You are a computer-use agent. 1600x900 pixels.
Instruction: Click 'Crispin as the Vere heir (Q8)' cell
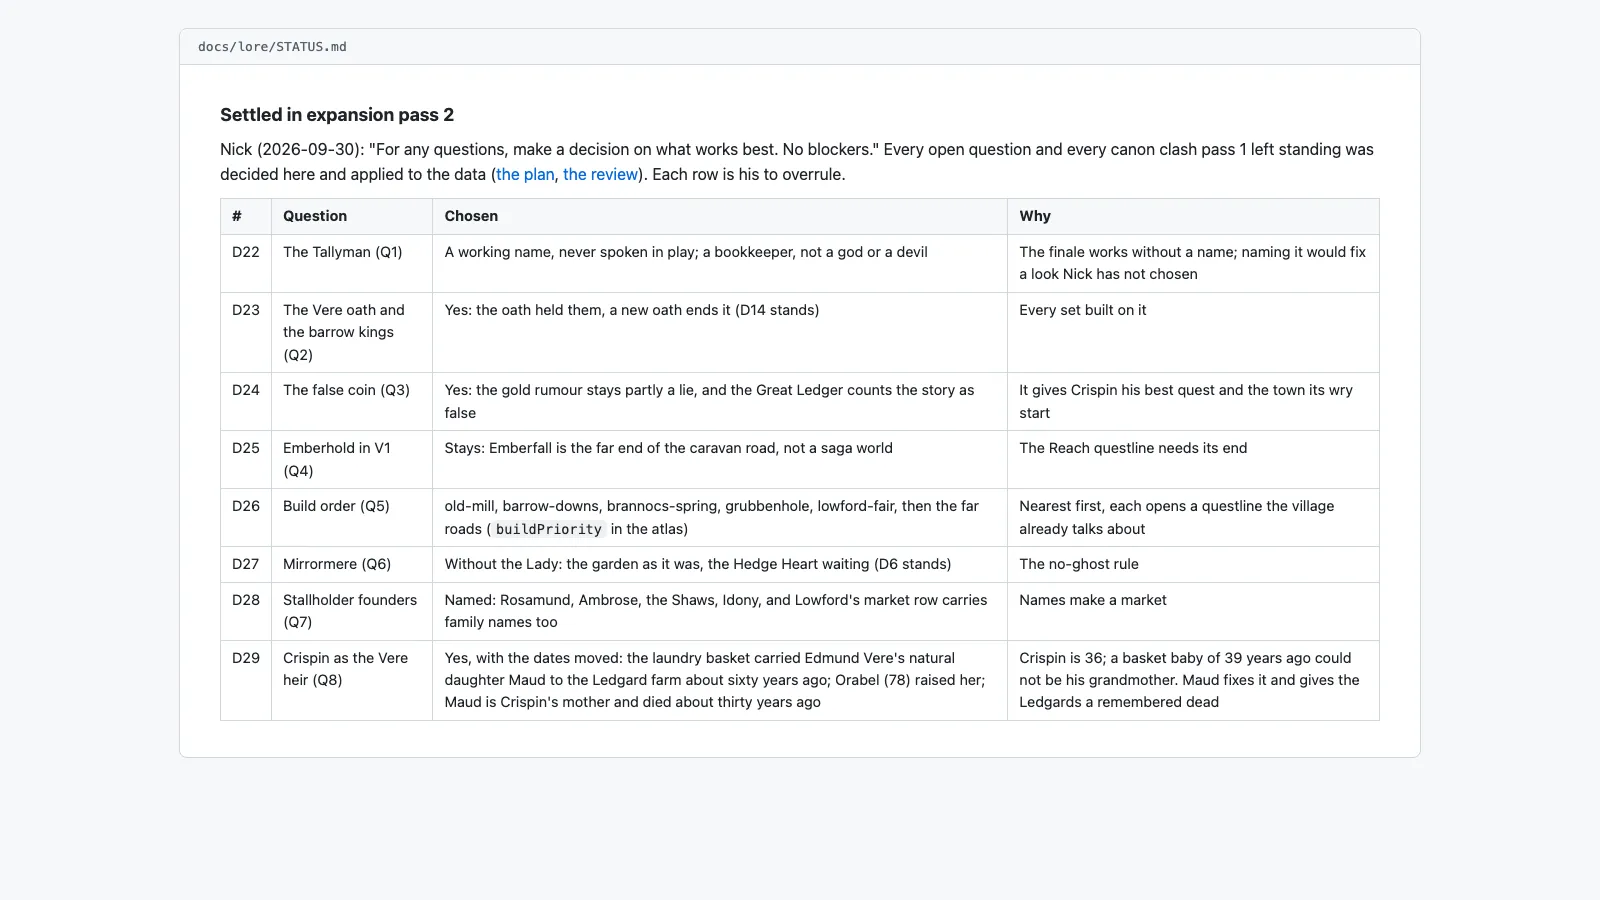(x=352, y=681)
